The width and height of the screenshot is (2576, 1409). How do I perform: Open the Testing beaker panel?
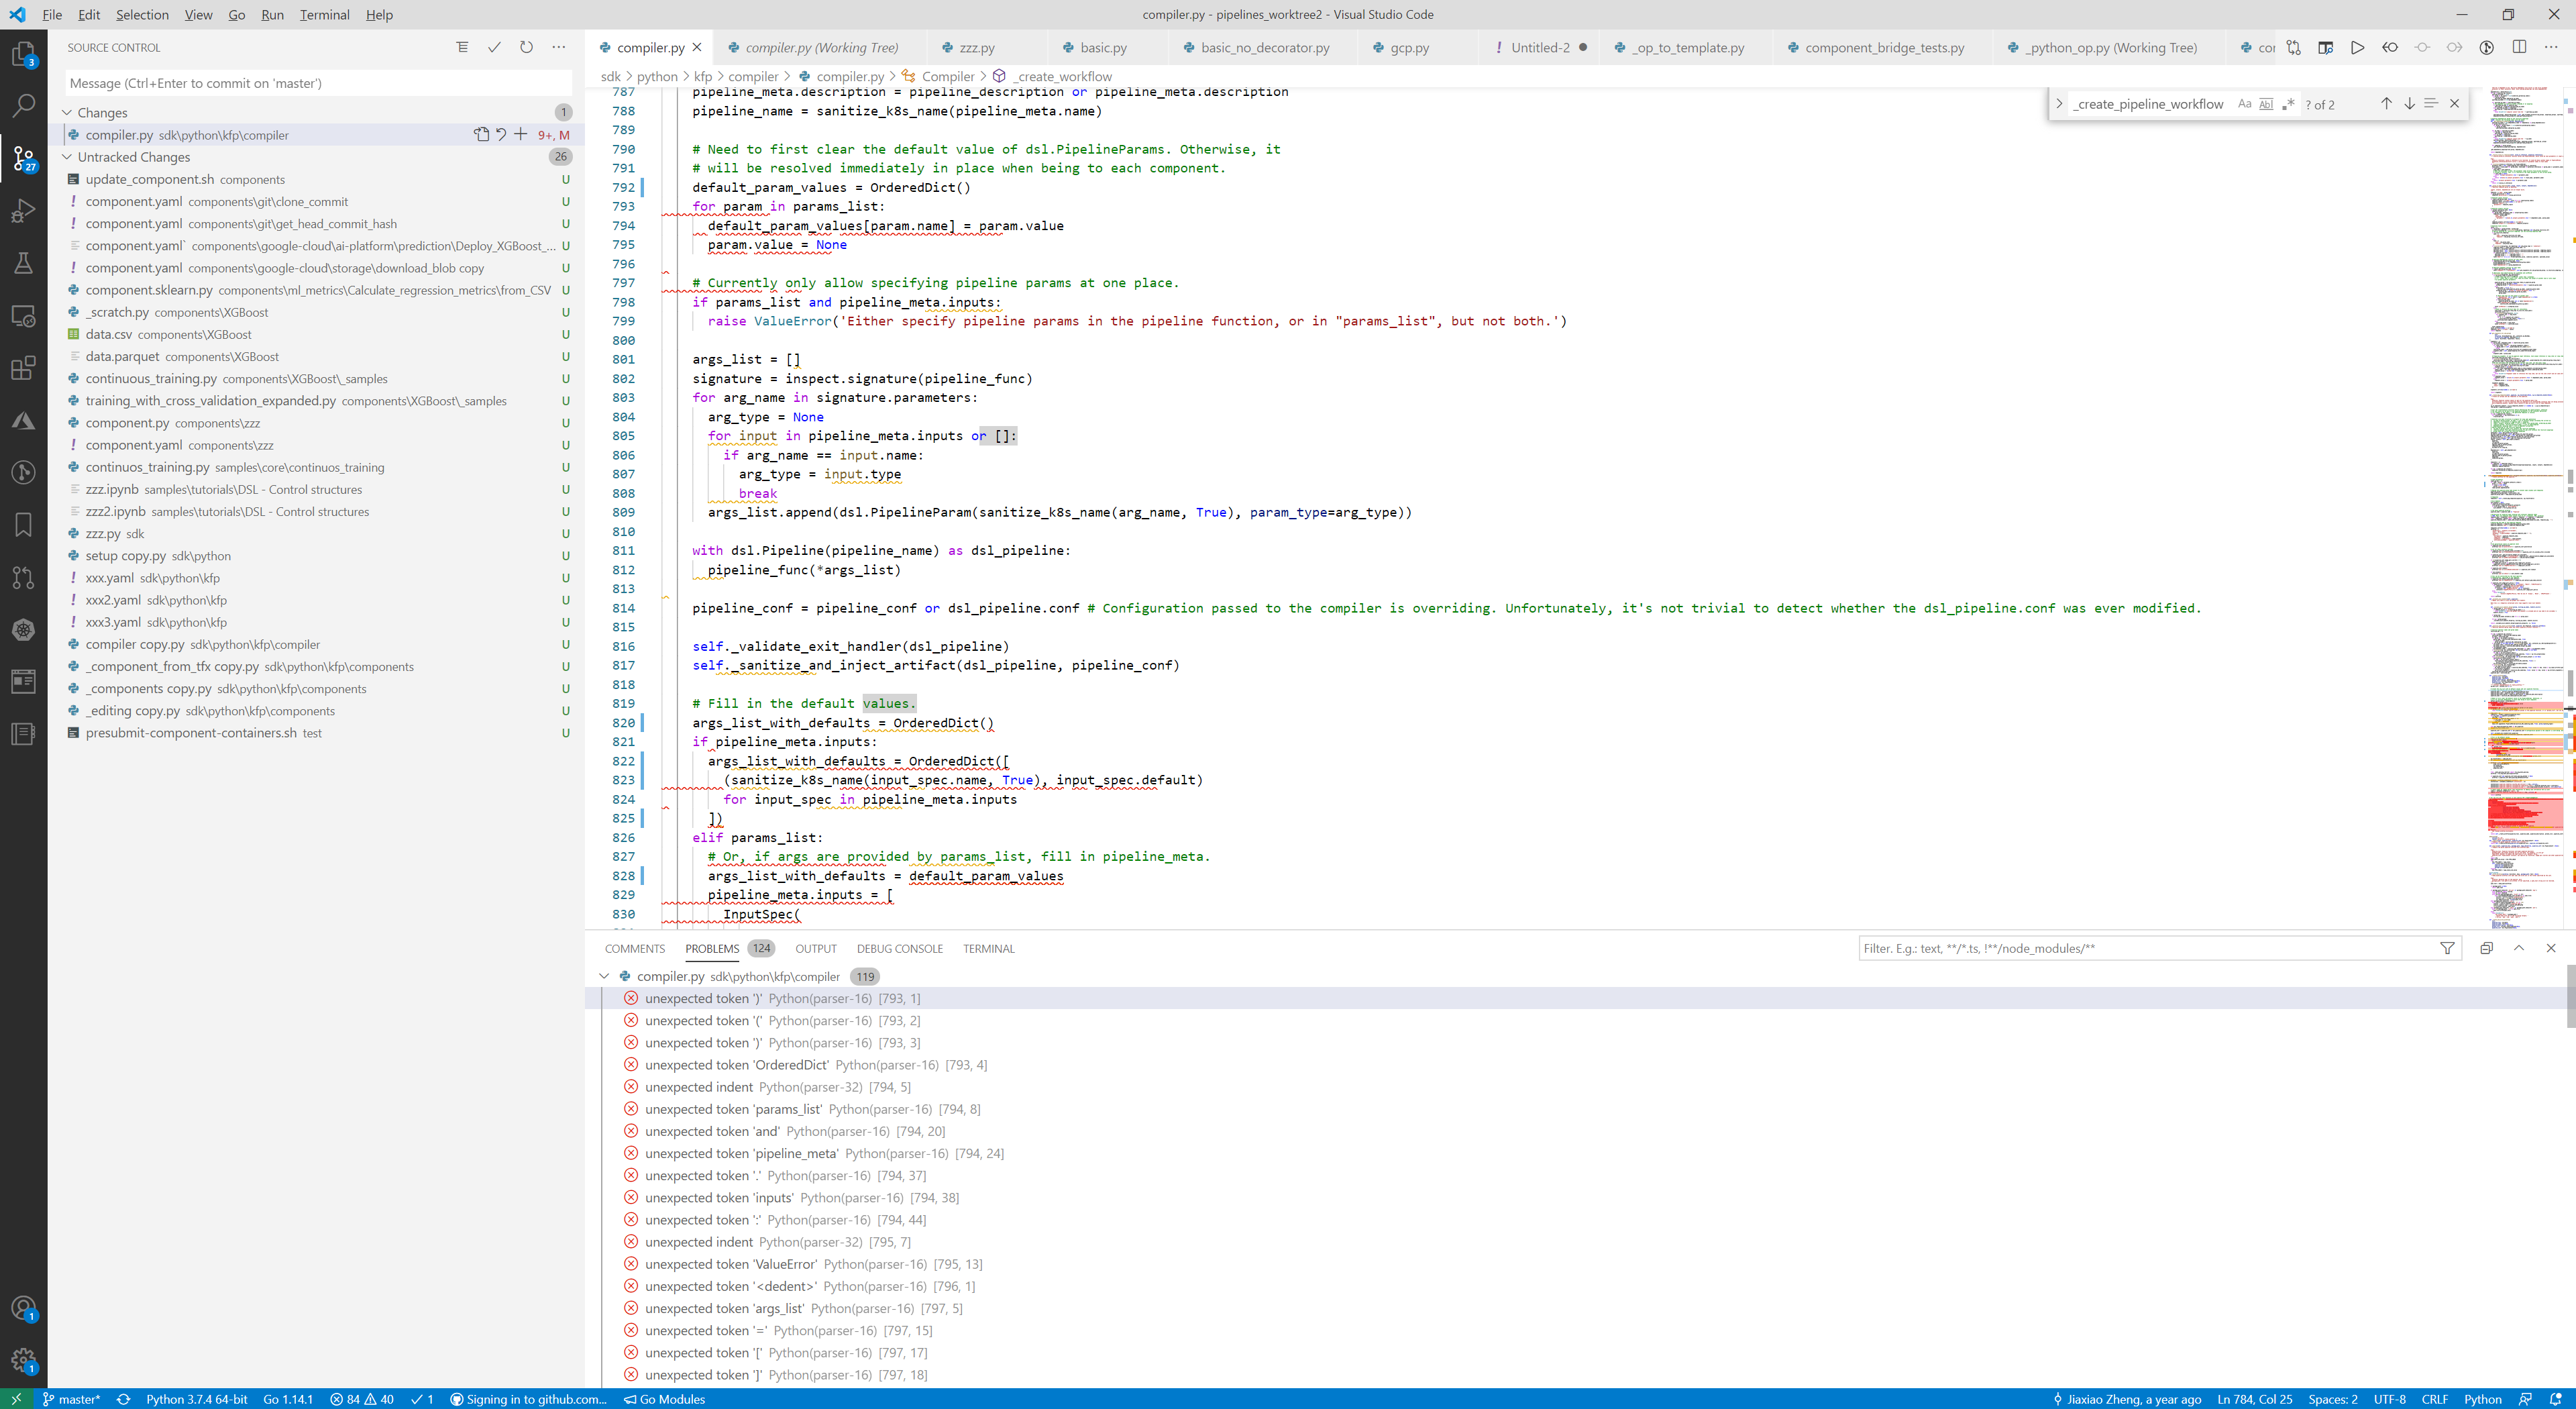click(23, 263)
